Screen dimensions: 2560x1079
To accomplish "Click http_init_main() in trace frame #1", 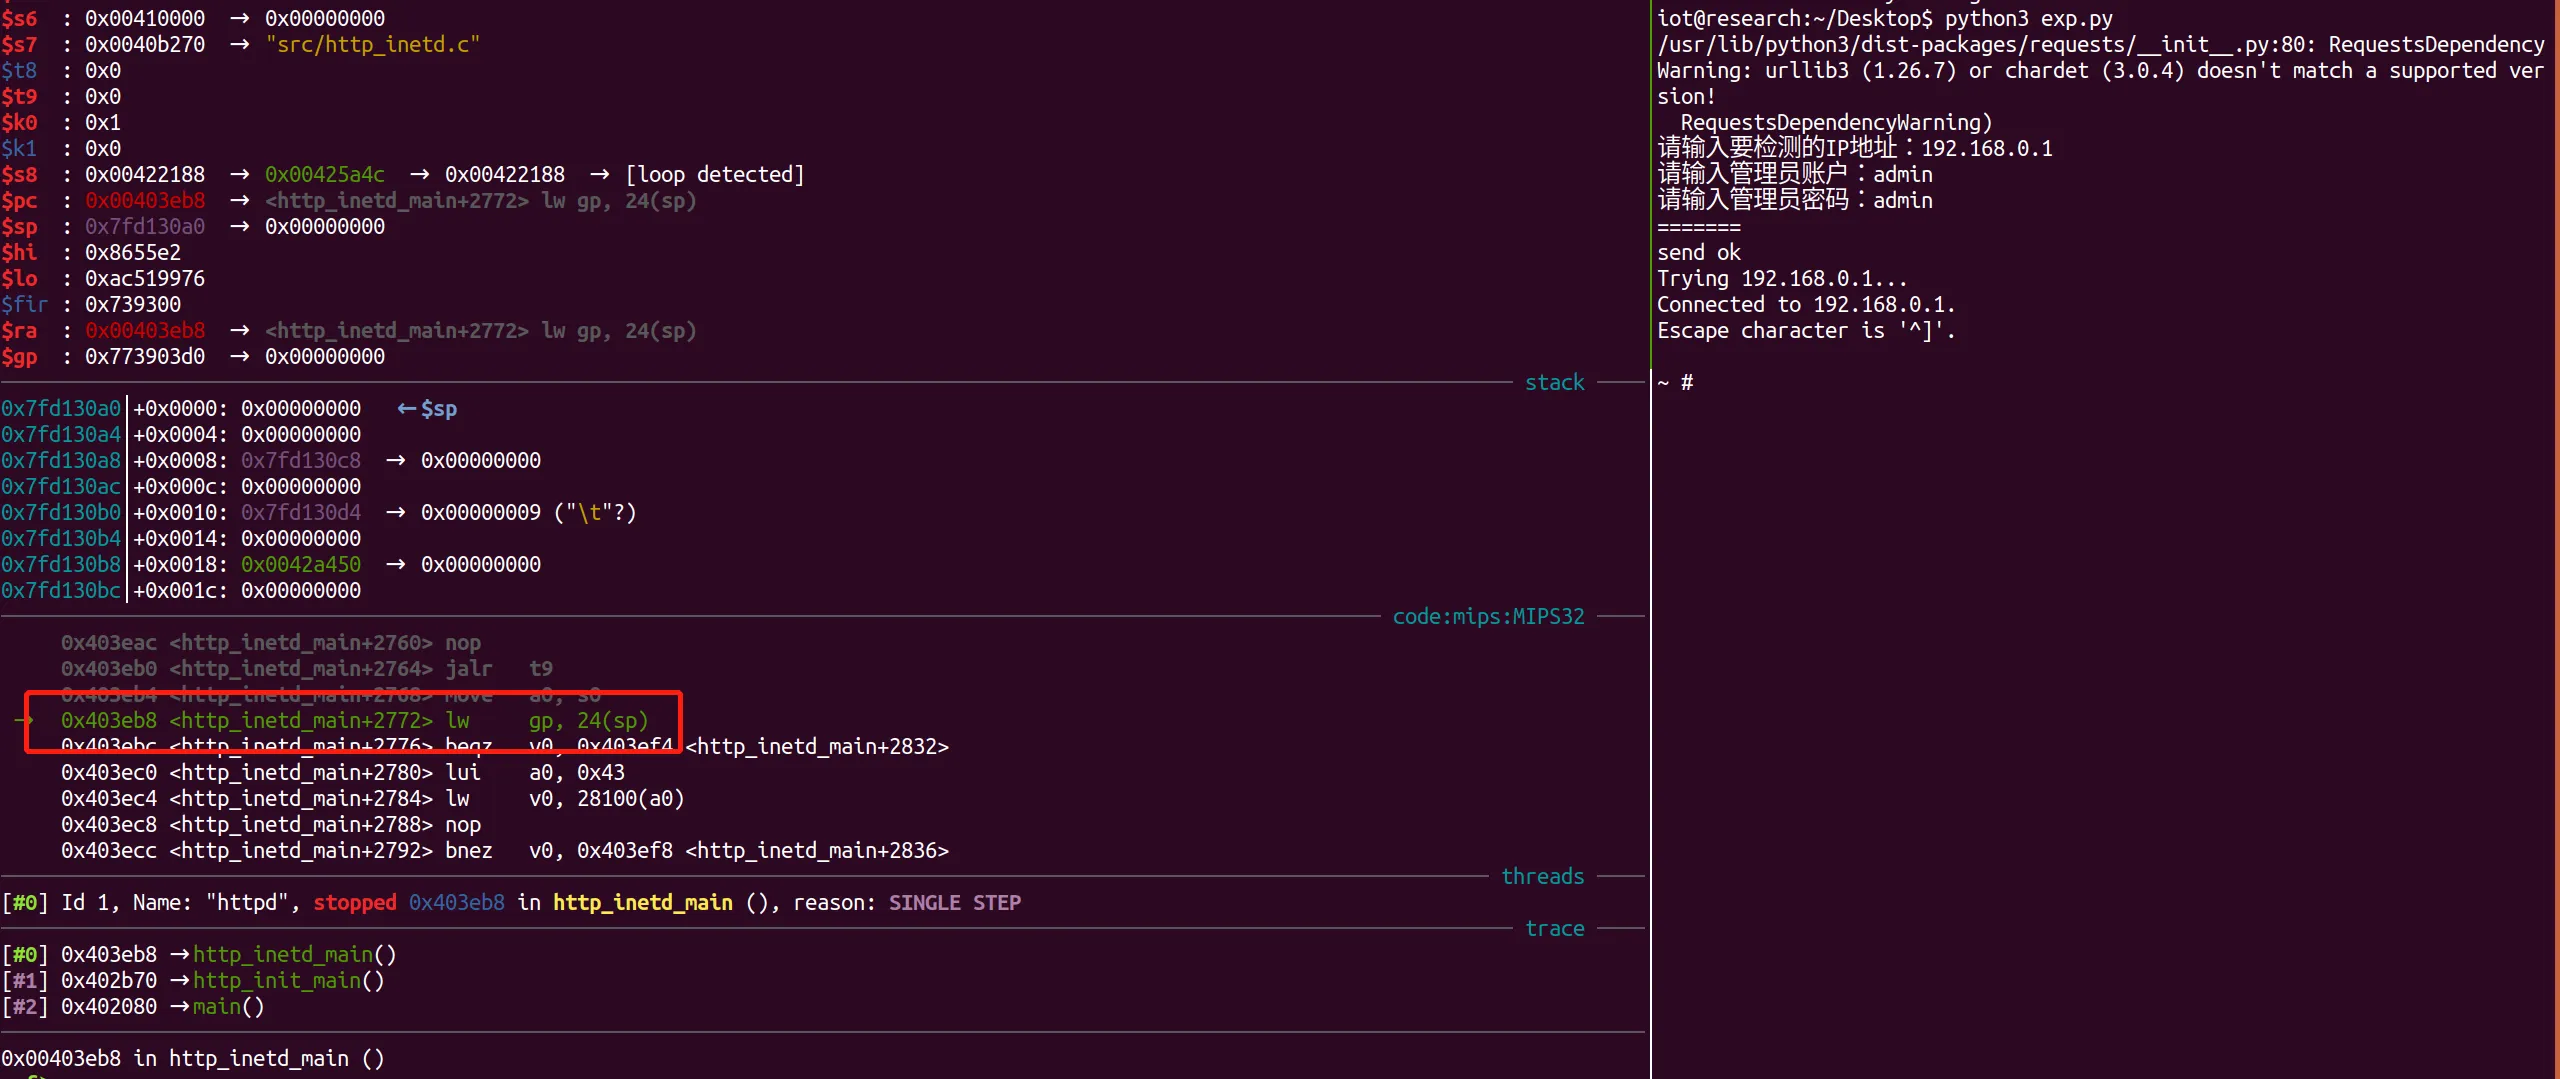I will point(288,981).
